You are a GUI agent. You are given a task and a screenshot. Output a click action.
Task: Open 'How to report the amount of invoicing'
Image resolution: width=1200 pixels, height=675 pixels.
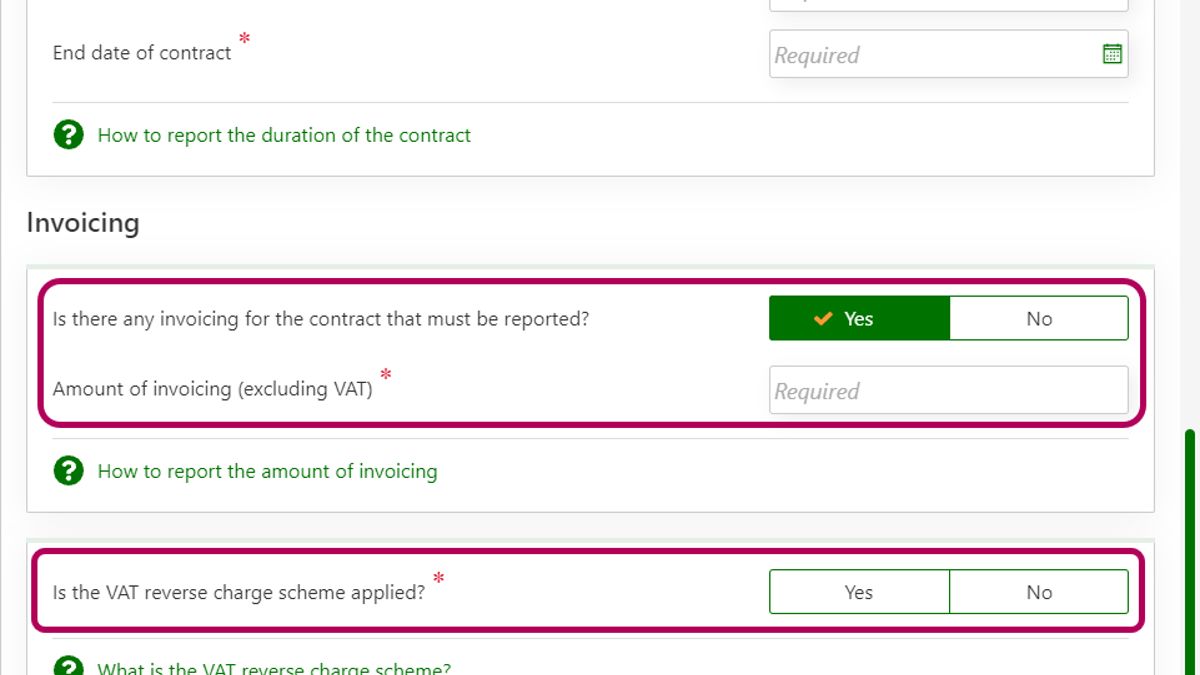(267, 471)
